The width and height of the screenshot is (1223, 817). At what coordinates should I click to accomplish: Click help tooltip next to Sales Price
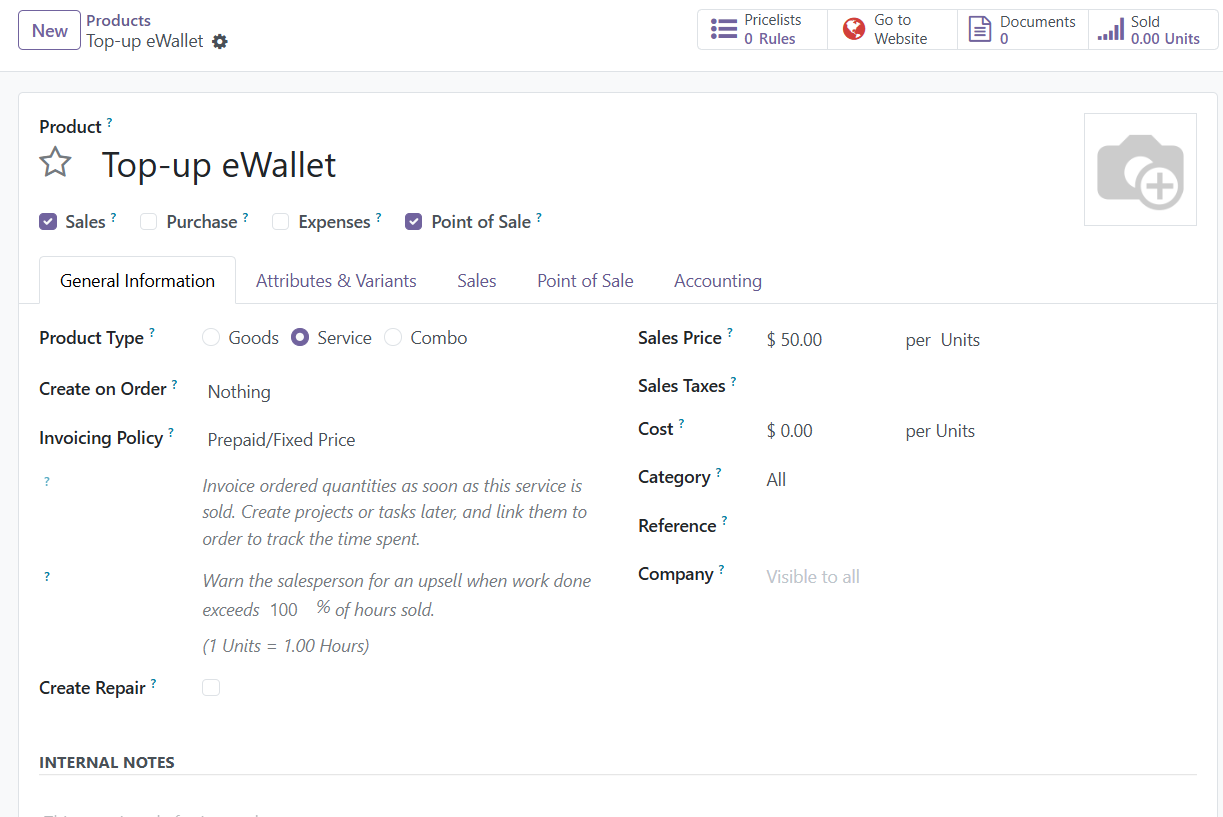[730, 333]
